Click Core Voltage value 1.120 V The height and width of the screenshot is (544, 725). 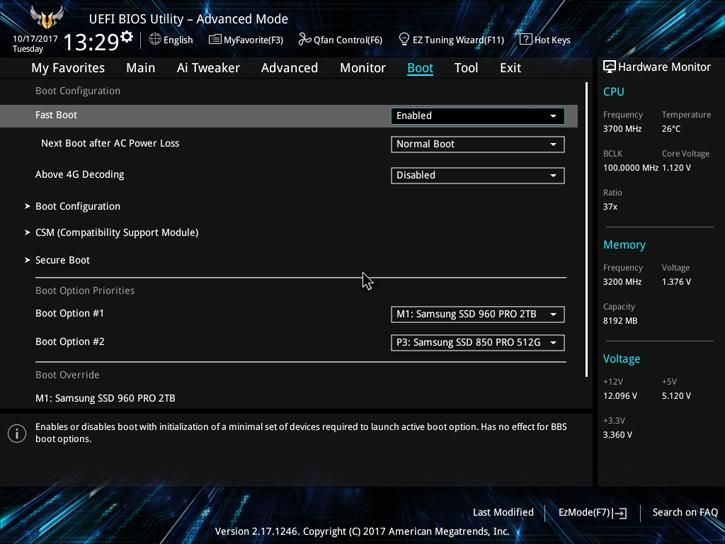(x=676, y=168)
